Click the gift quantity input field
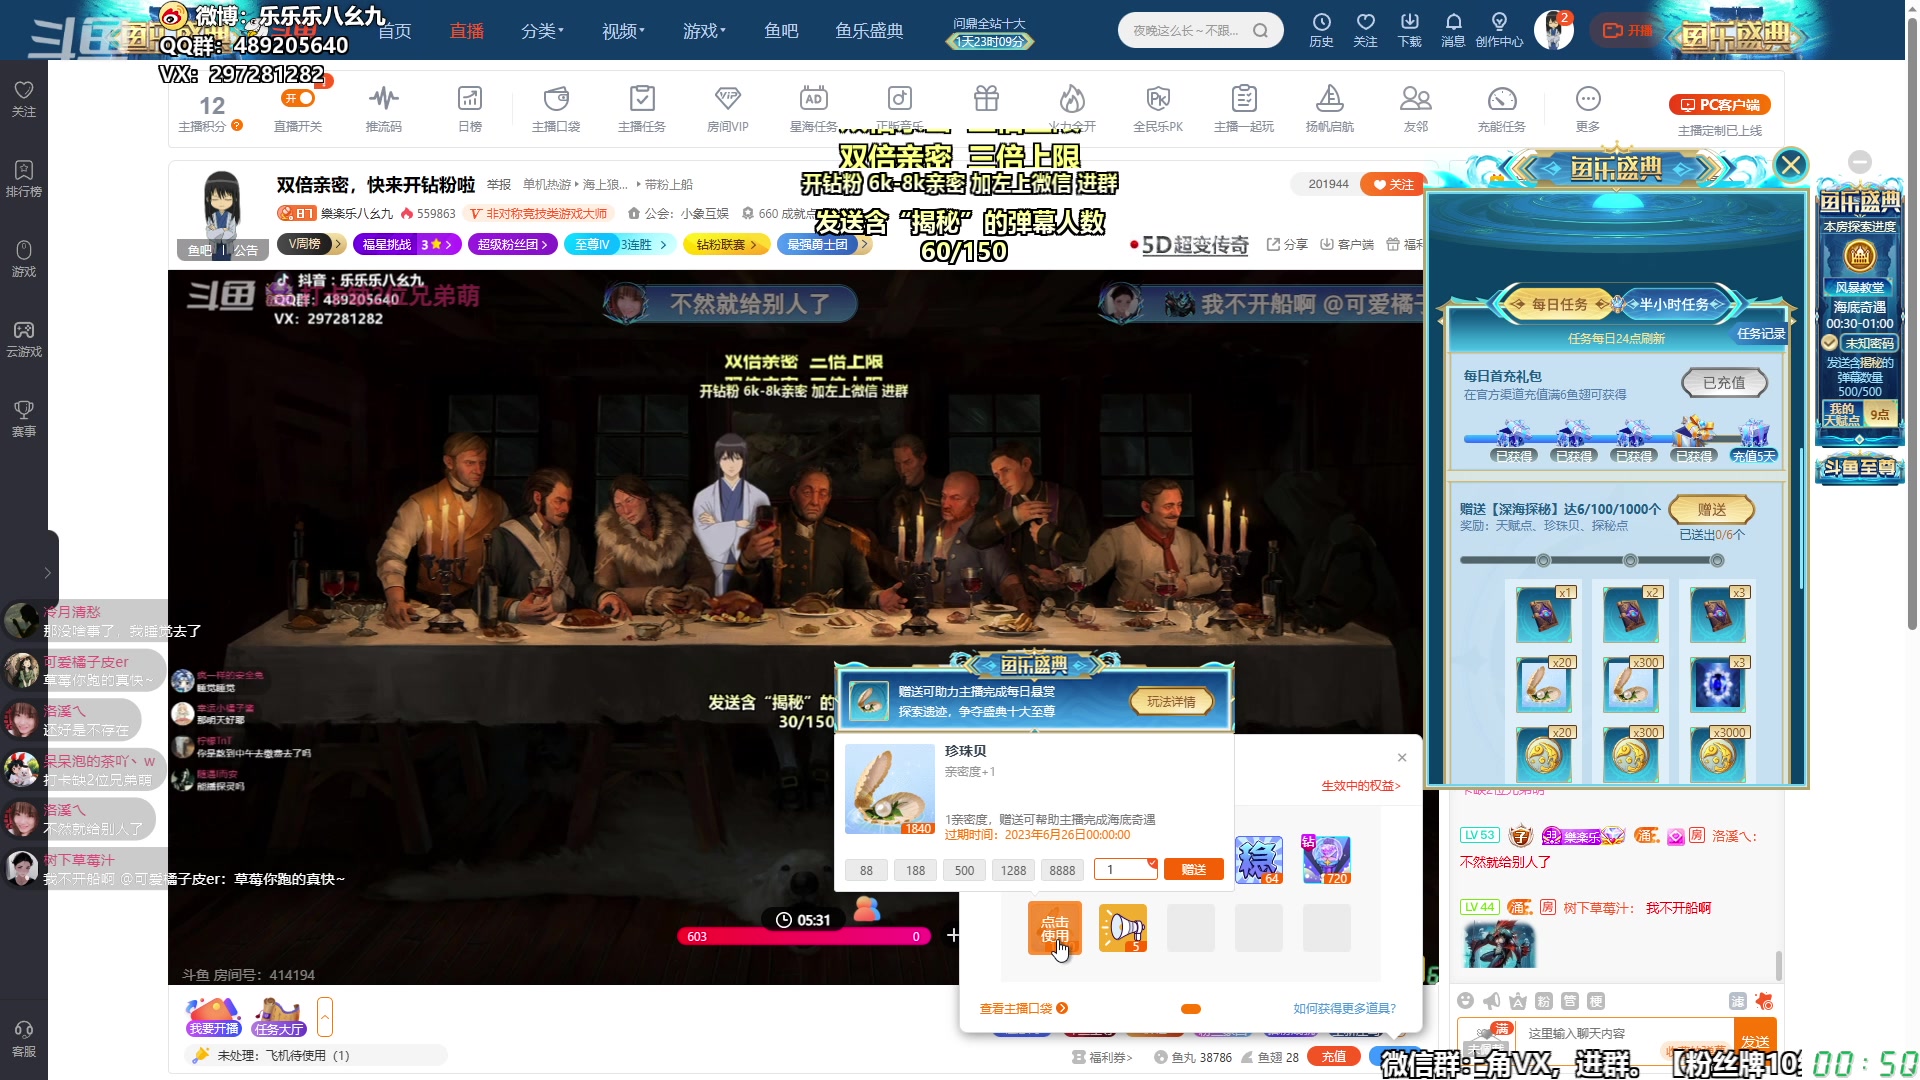This screenshot has height=1080, width=1920. tap(1125, 870)
